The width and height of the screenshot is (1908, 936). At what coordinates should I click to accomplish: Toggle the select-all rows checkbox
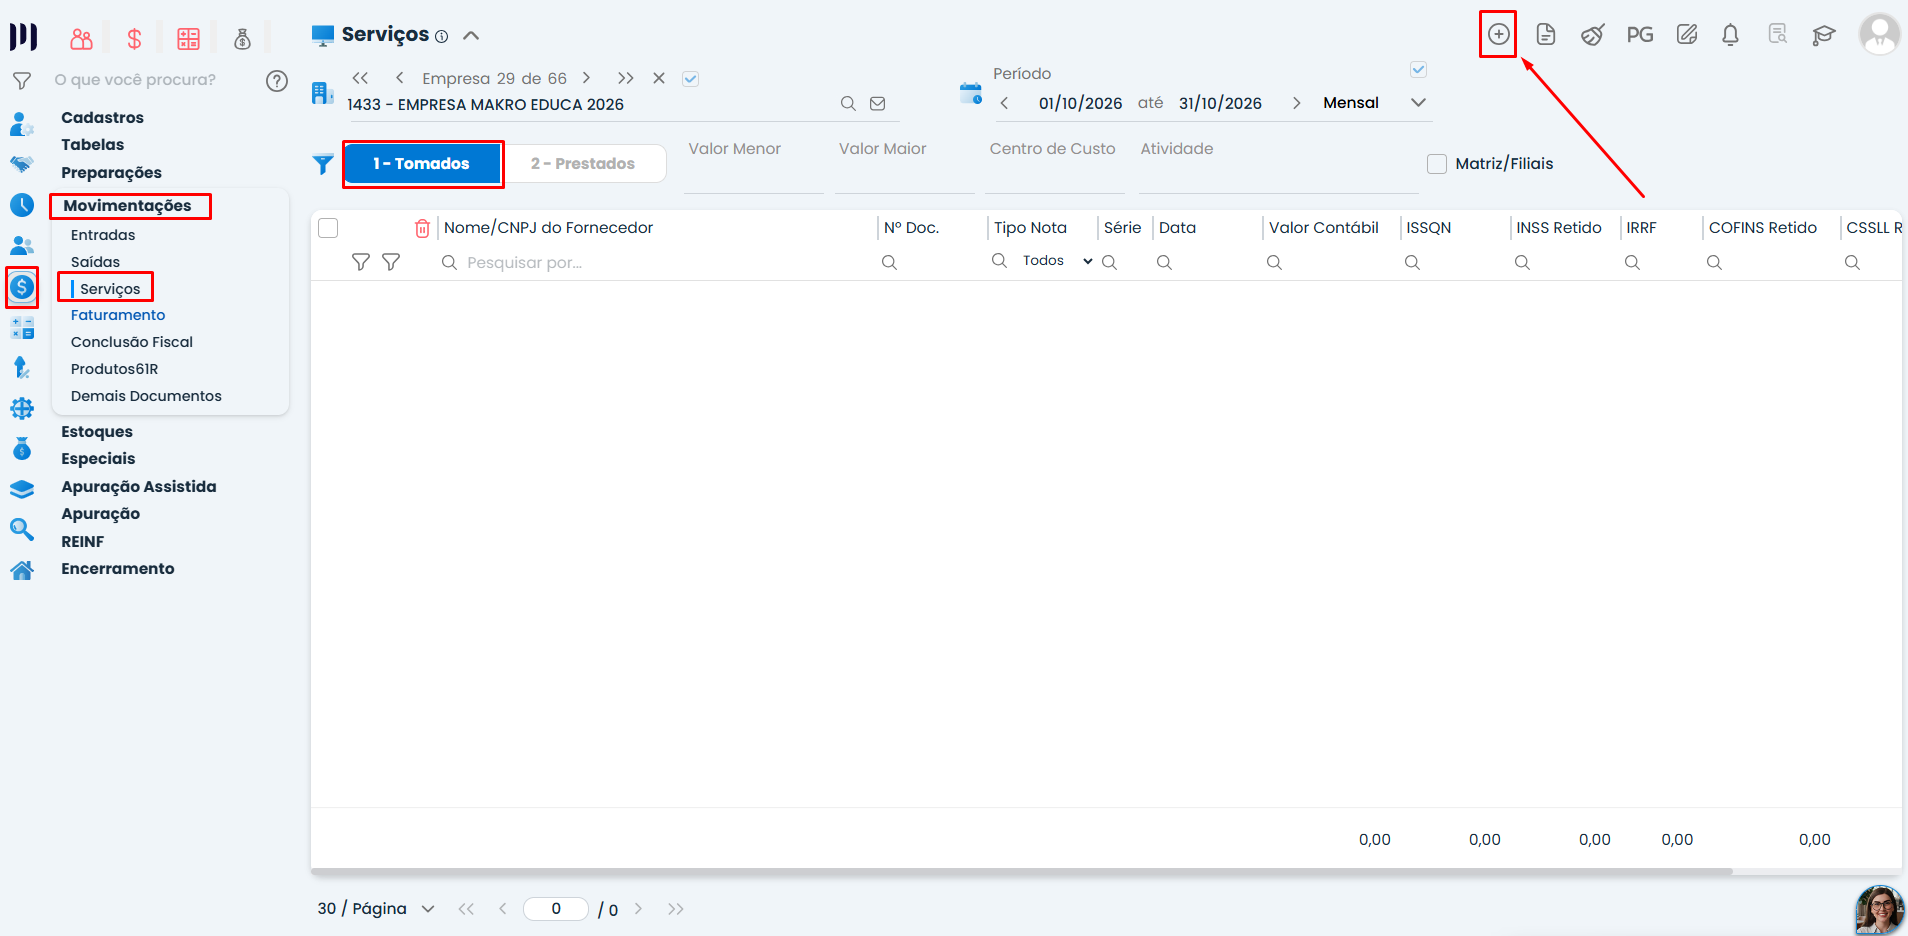(x=328, y=228)
